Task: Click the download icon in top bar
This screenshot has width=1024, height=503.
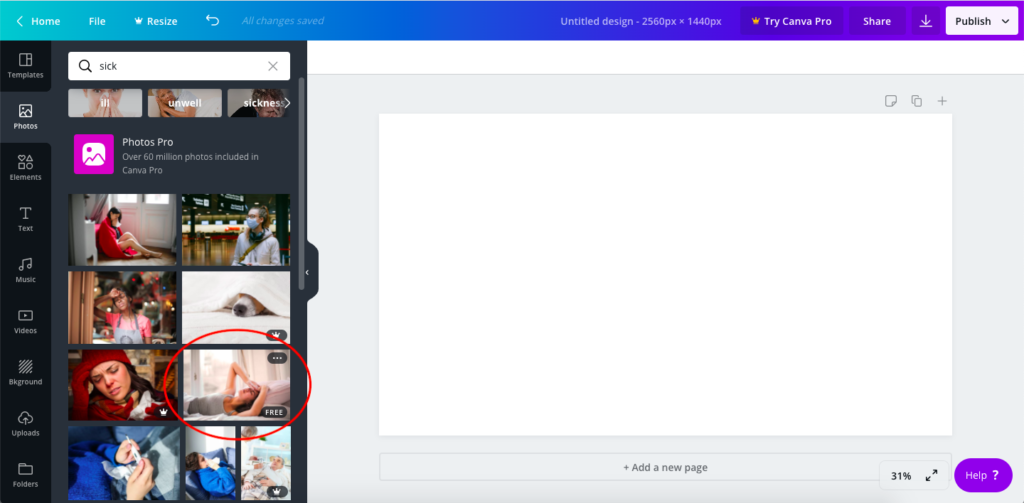Action: (925, 21)
